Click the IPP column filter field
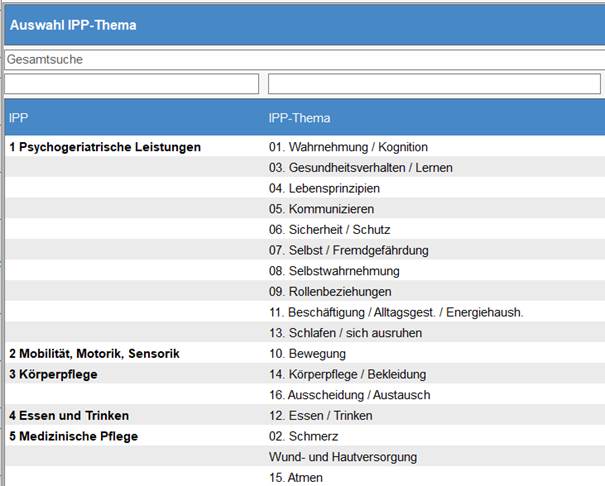 coord(132,84)
